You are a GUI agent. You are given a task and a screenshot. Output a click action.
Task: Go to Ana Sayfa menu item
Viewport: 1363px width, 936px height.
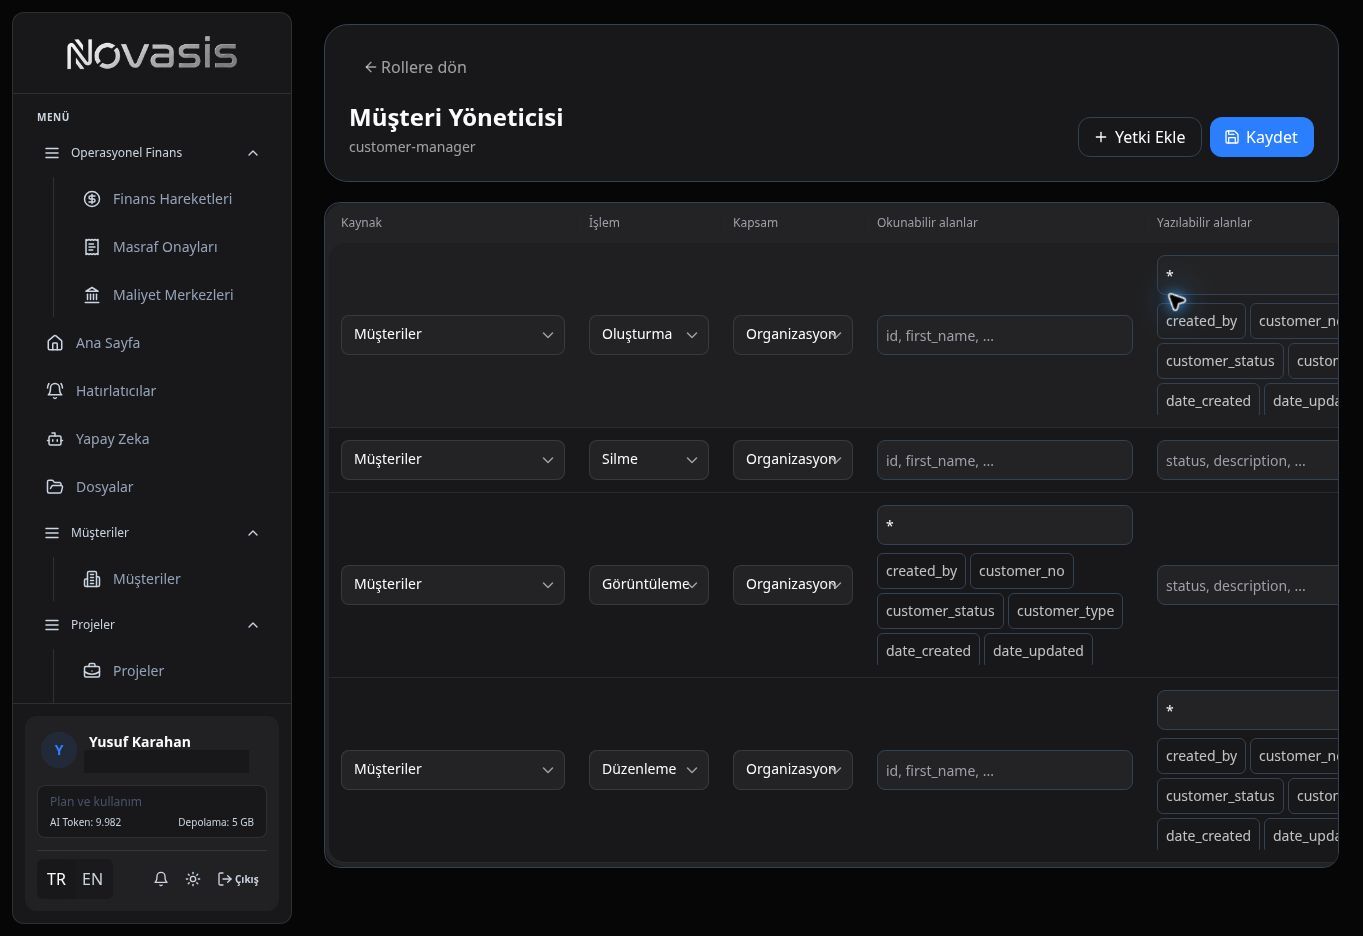click(x=152, y=343)
